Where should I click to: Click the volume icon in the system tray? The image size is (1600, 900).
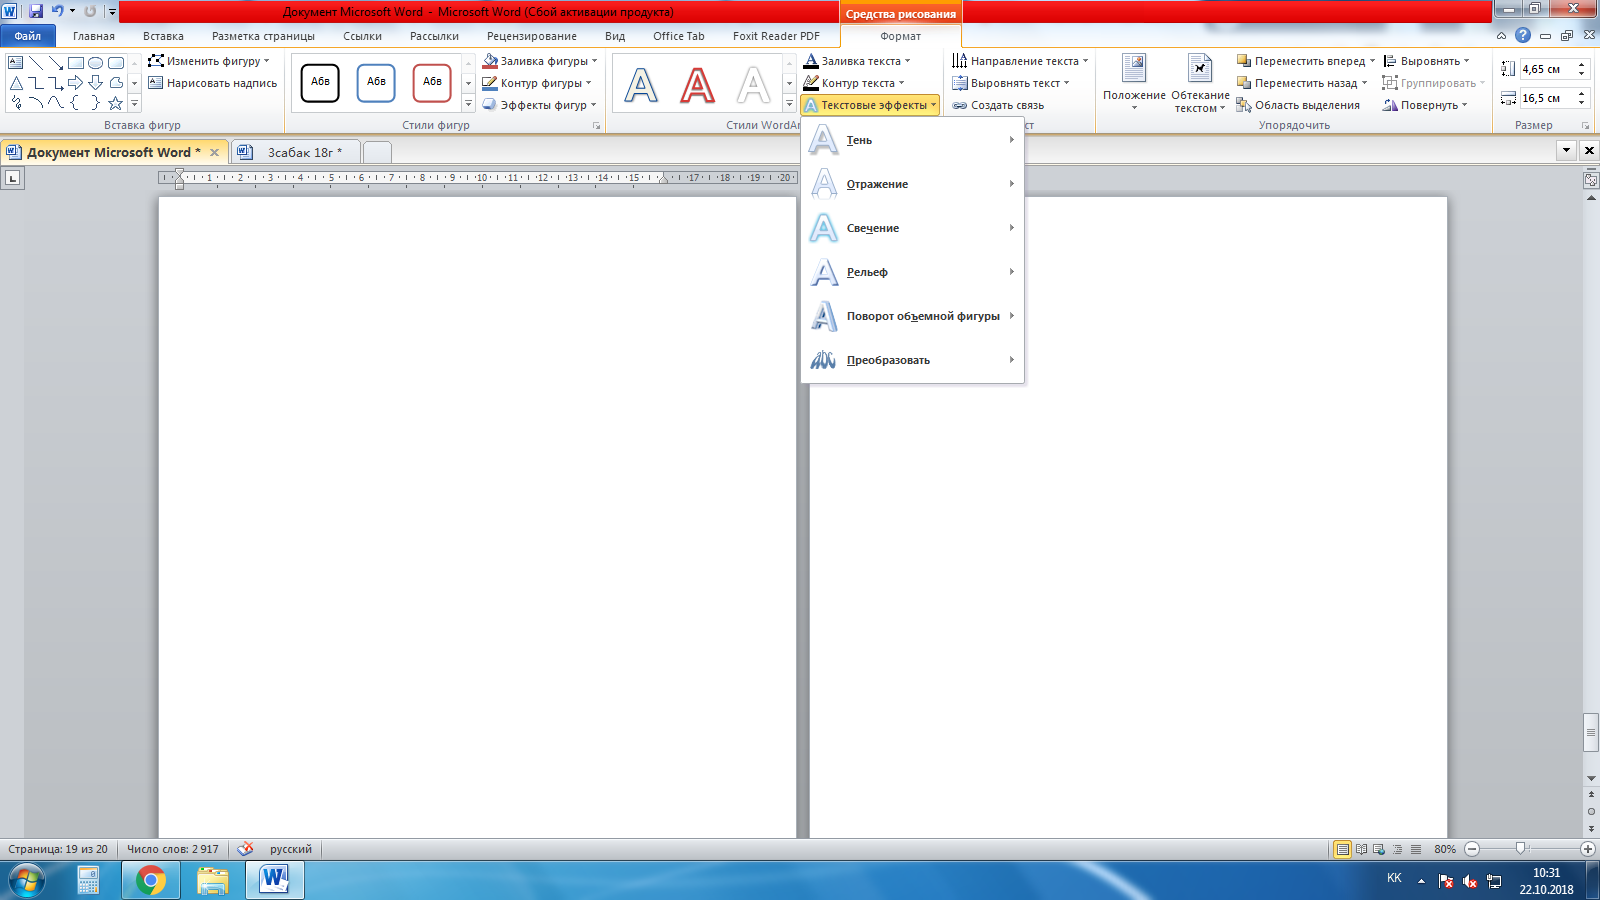[1469, 881]
